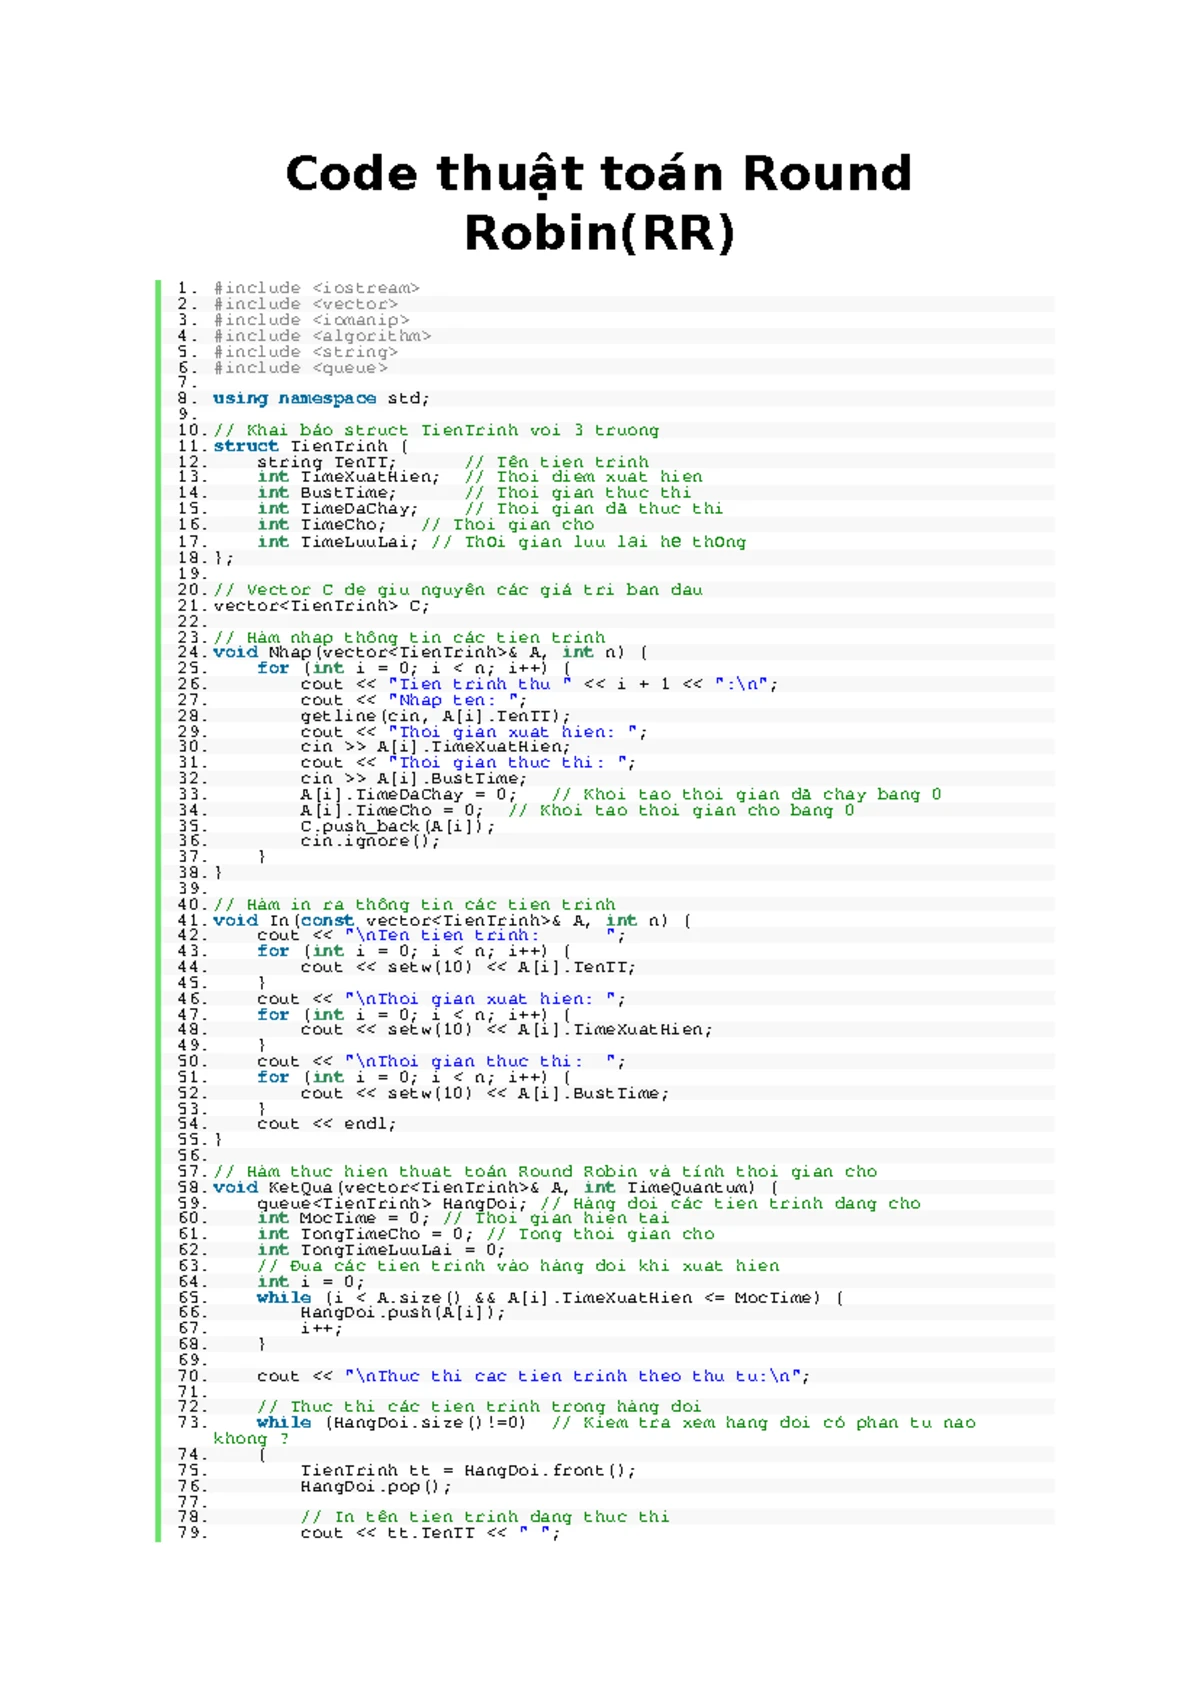Click the "#include <queue>" line

300,368
